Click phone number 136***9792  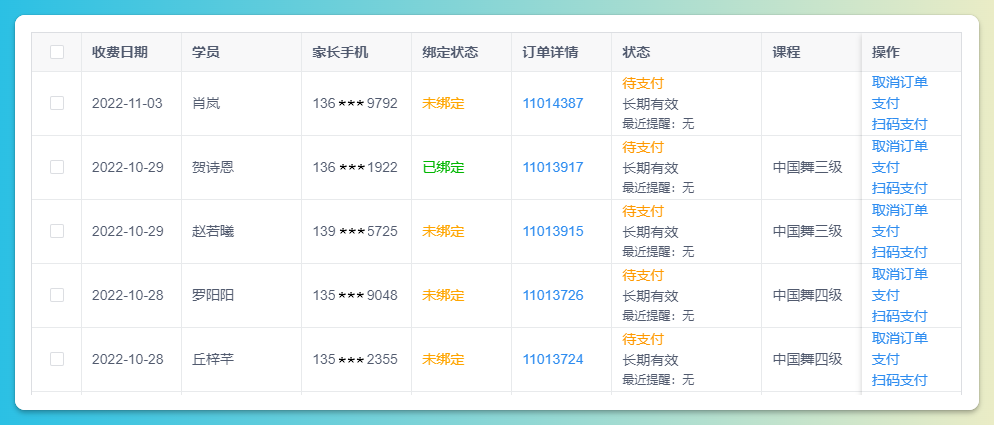(355, 103)
